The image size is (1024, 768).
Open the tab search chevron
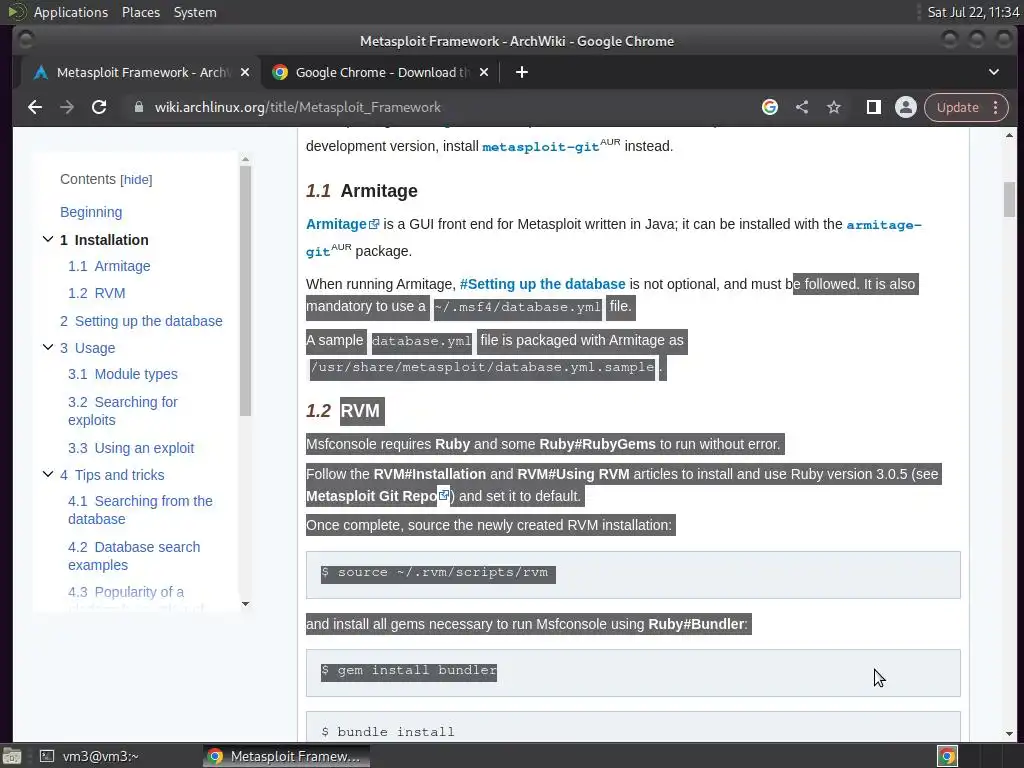(x=993, y=72)
